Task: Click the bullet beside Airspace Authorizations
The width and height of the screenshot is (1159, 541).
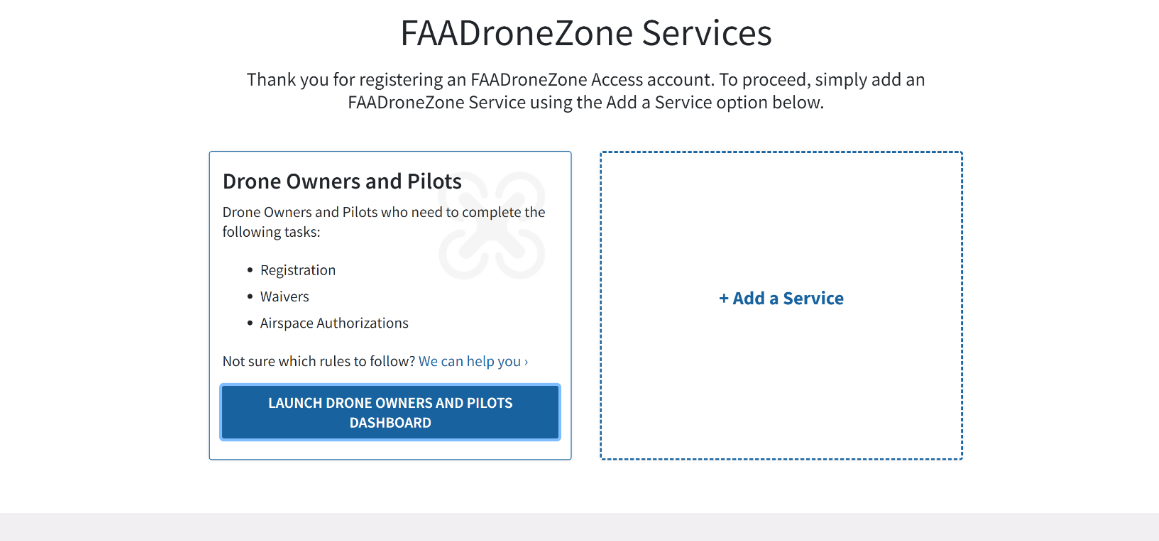Action: point(250,324)
